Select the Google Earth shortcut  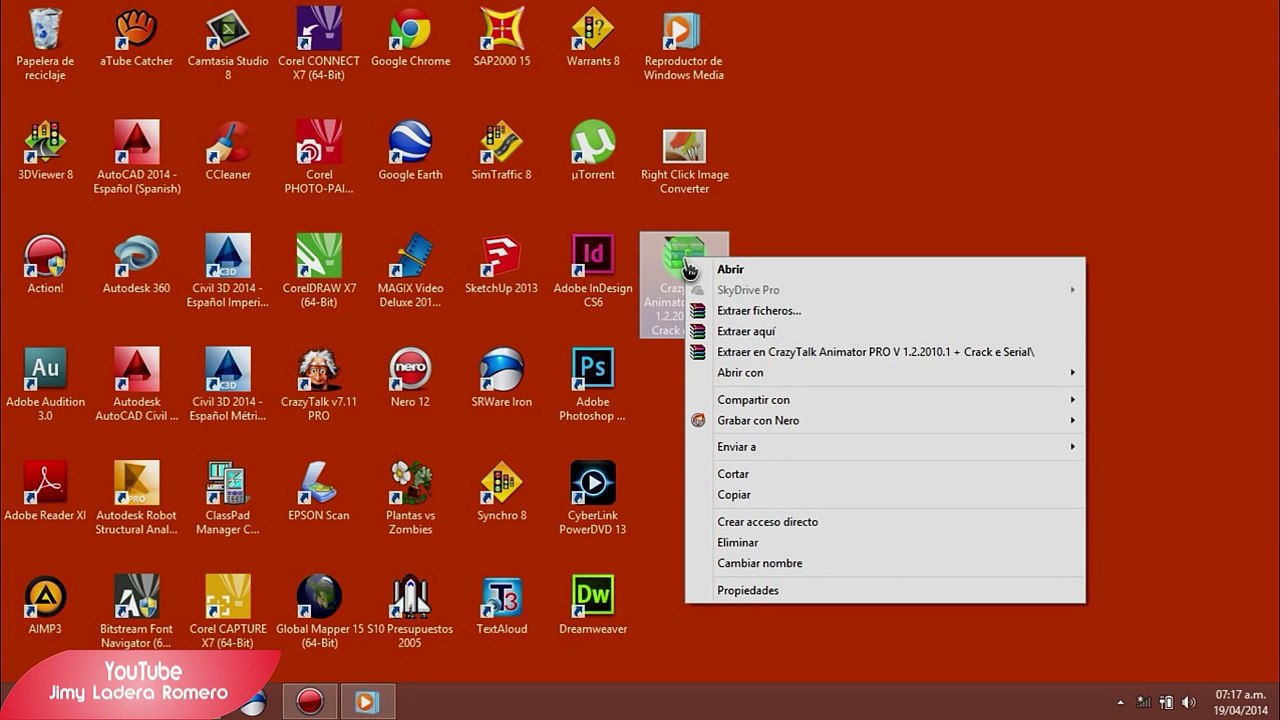pyautogui.click(x=410, y=151)
